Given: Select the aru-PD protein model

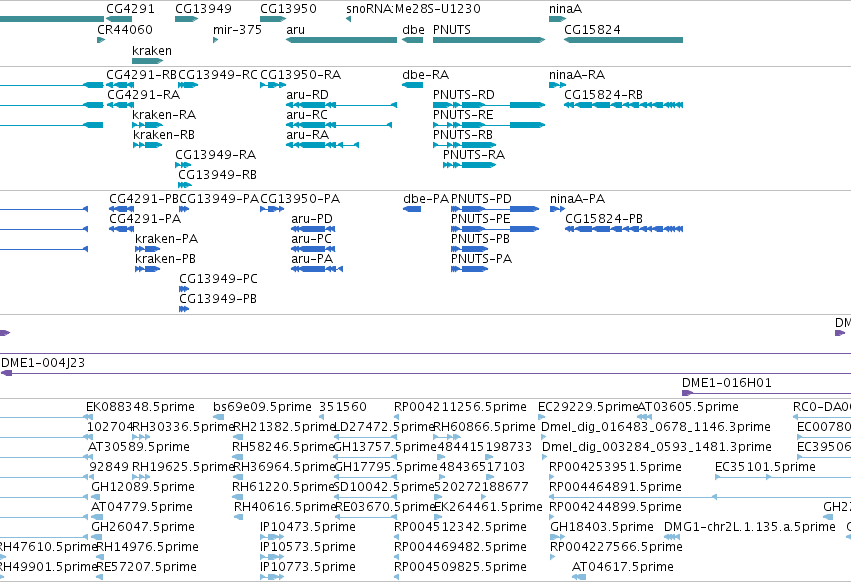Looking at the screenshot, I should 313,229.
